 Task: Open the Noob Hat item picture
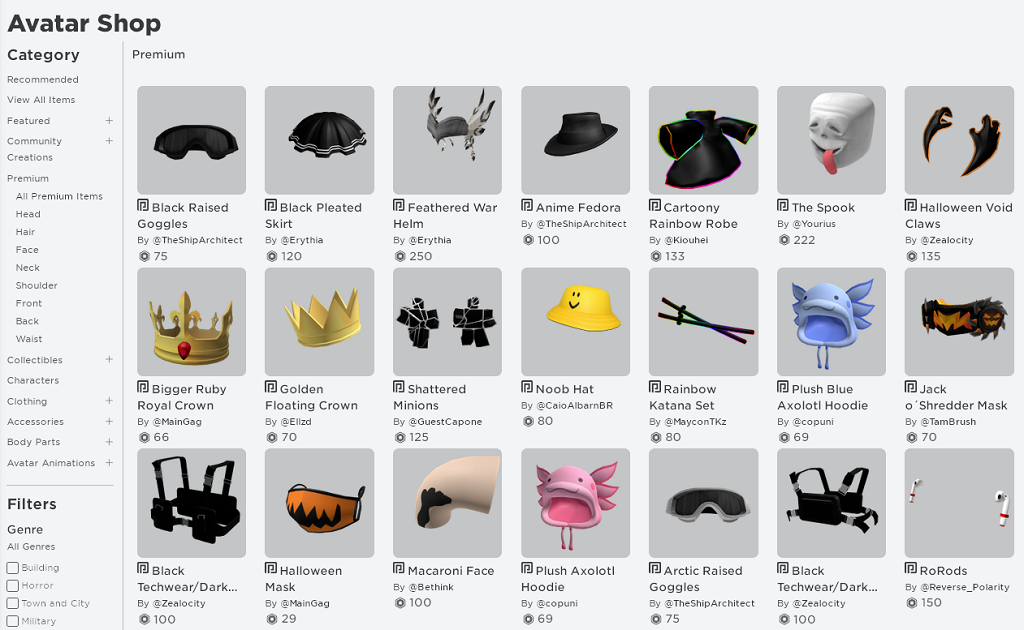tap(575, 321)
